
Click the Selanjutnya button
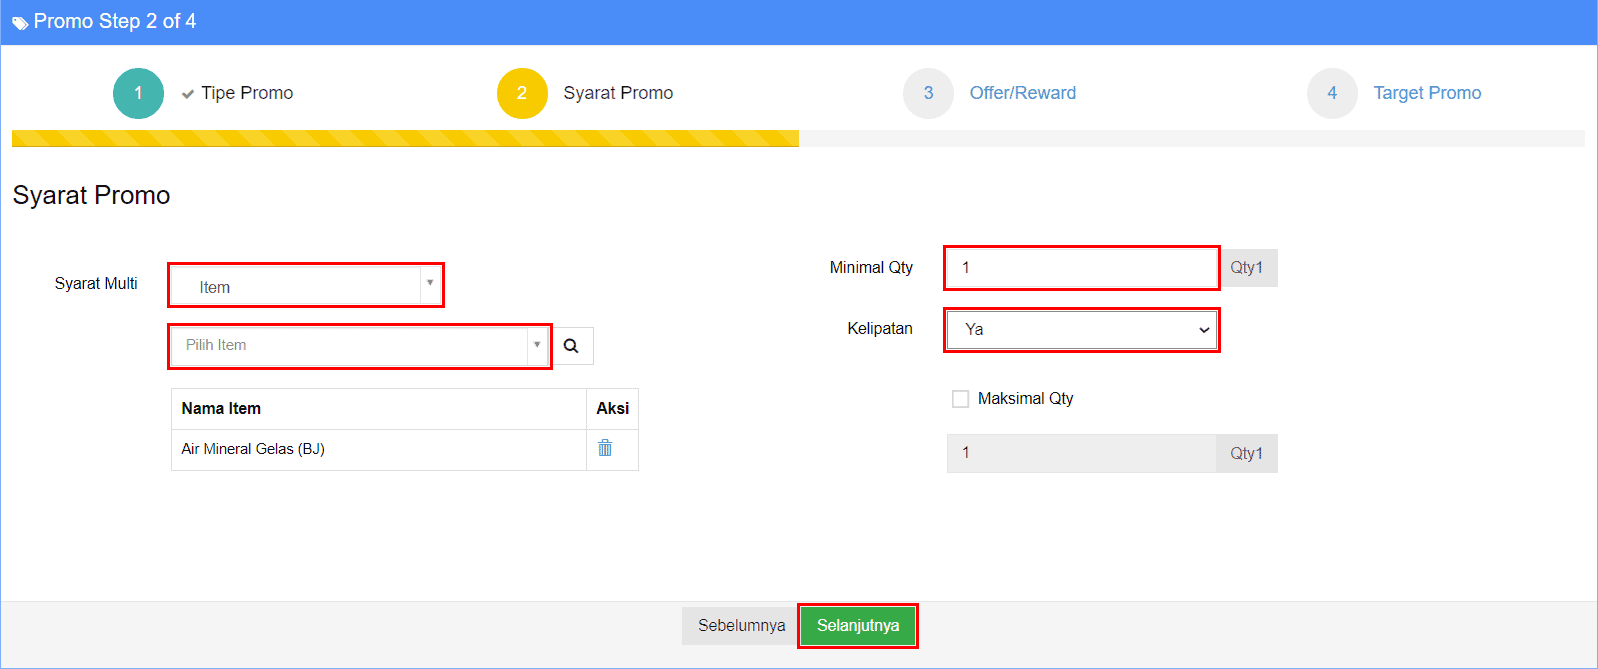click(857, 626)
